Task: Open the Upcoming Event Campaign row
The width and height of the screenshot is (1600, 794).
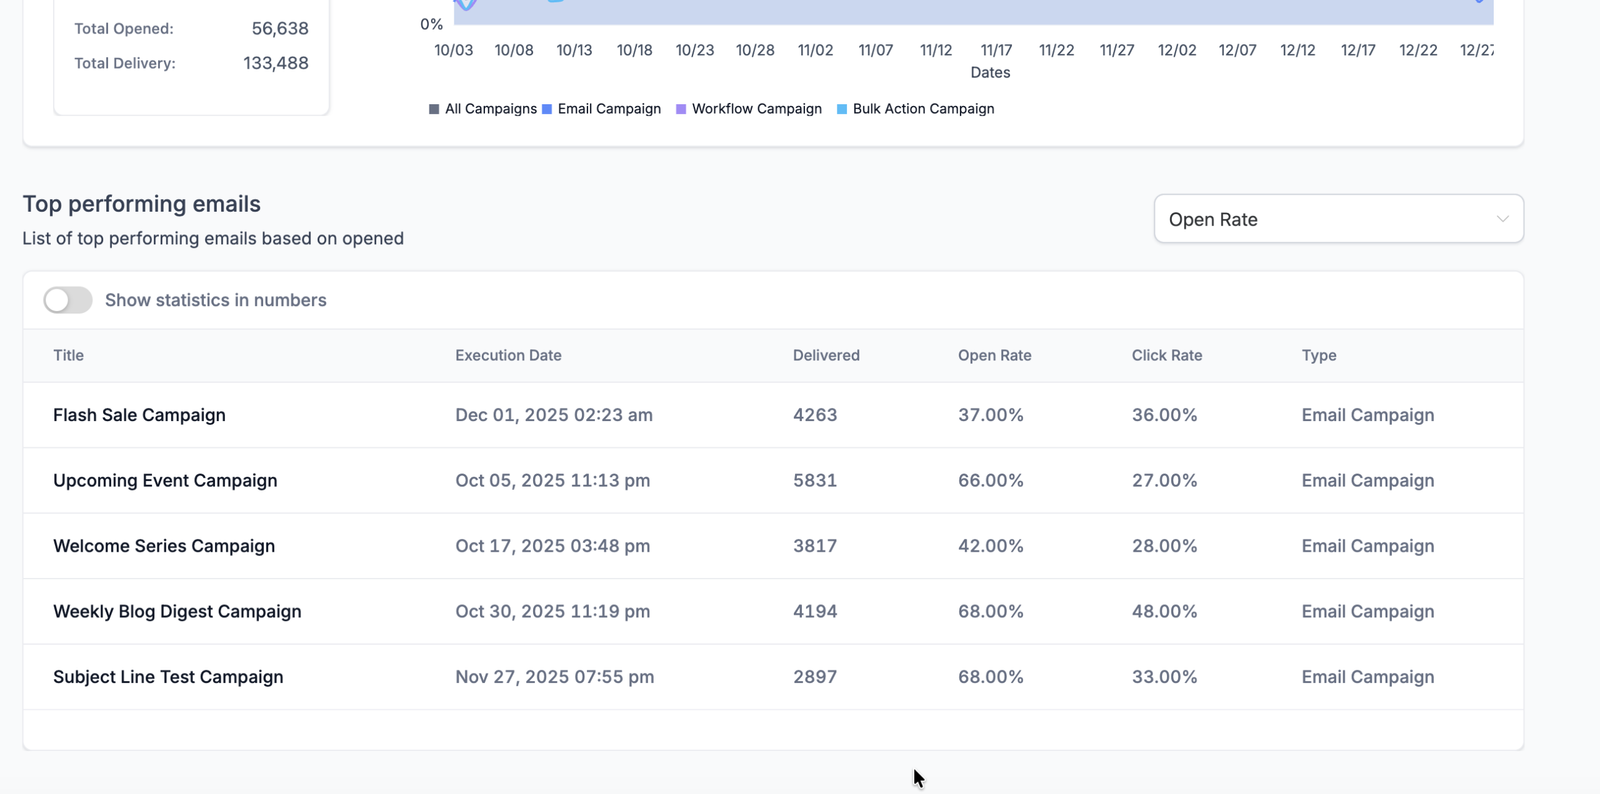Action: point(165,481)
